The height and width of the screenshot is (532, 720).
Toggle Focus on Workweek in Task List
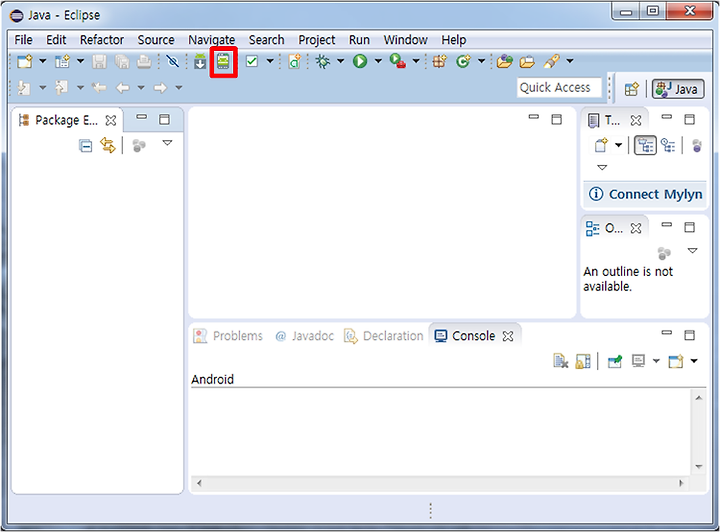pos(697,146)
